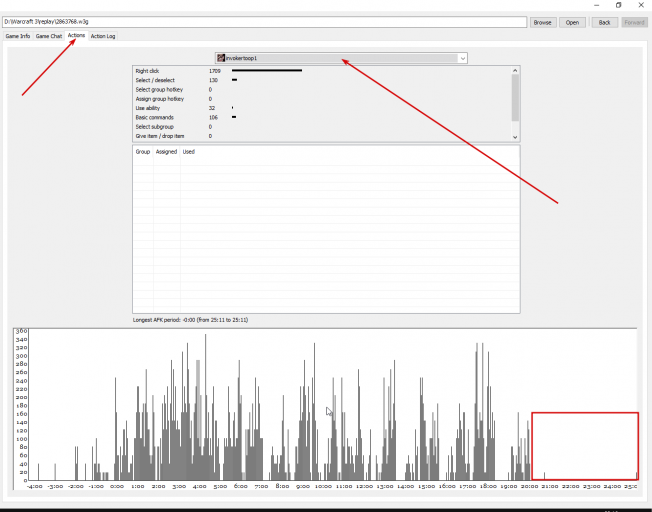652x512 pixels.
Task: Click the Longest AFK period text
Action: pos(190,320)
